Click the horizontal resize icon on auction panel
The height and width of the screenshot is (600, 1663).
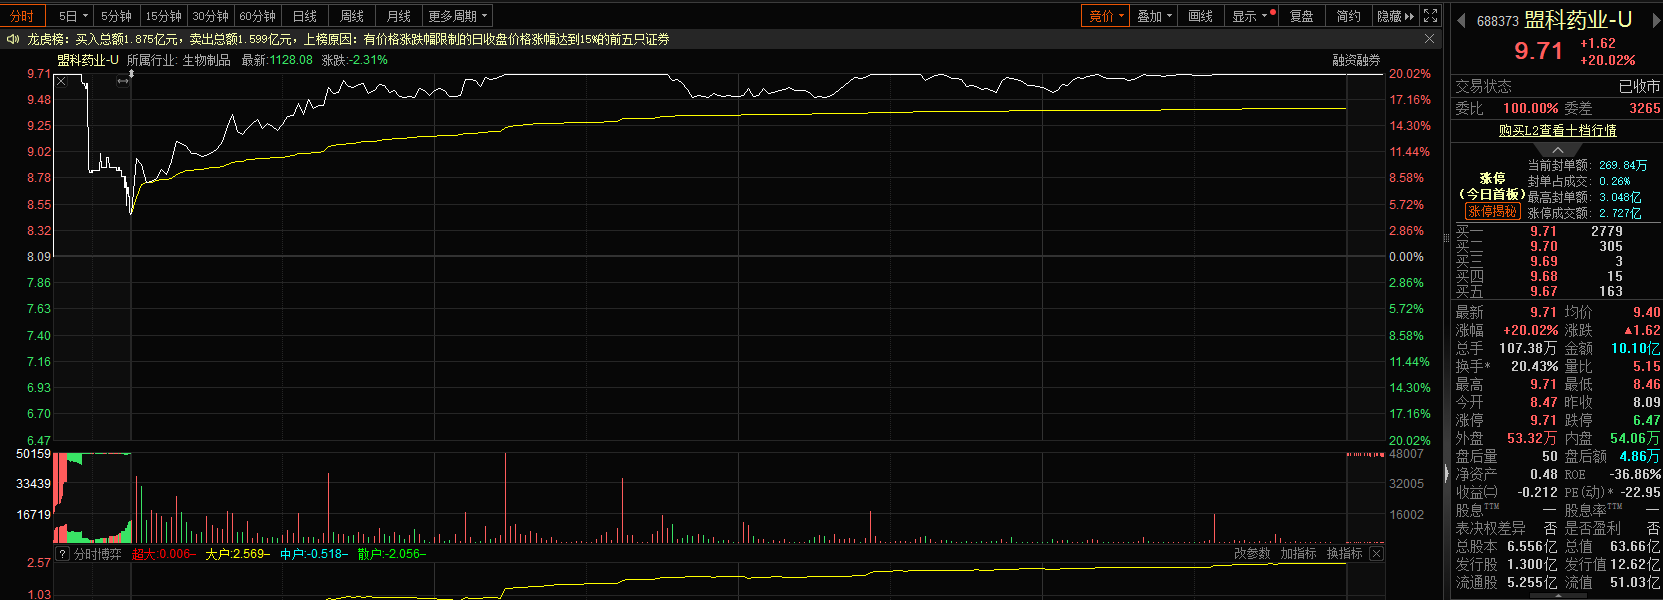(x=122, y=81)
